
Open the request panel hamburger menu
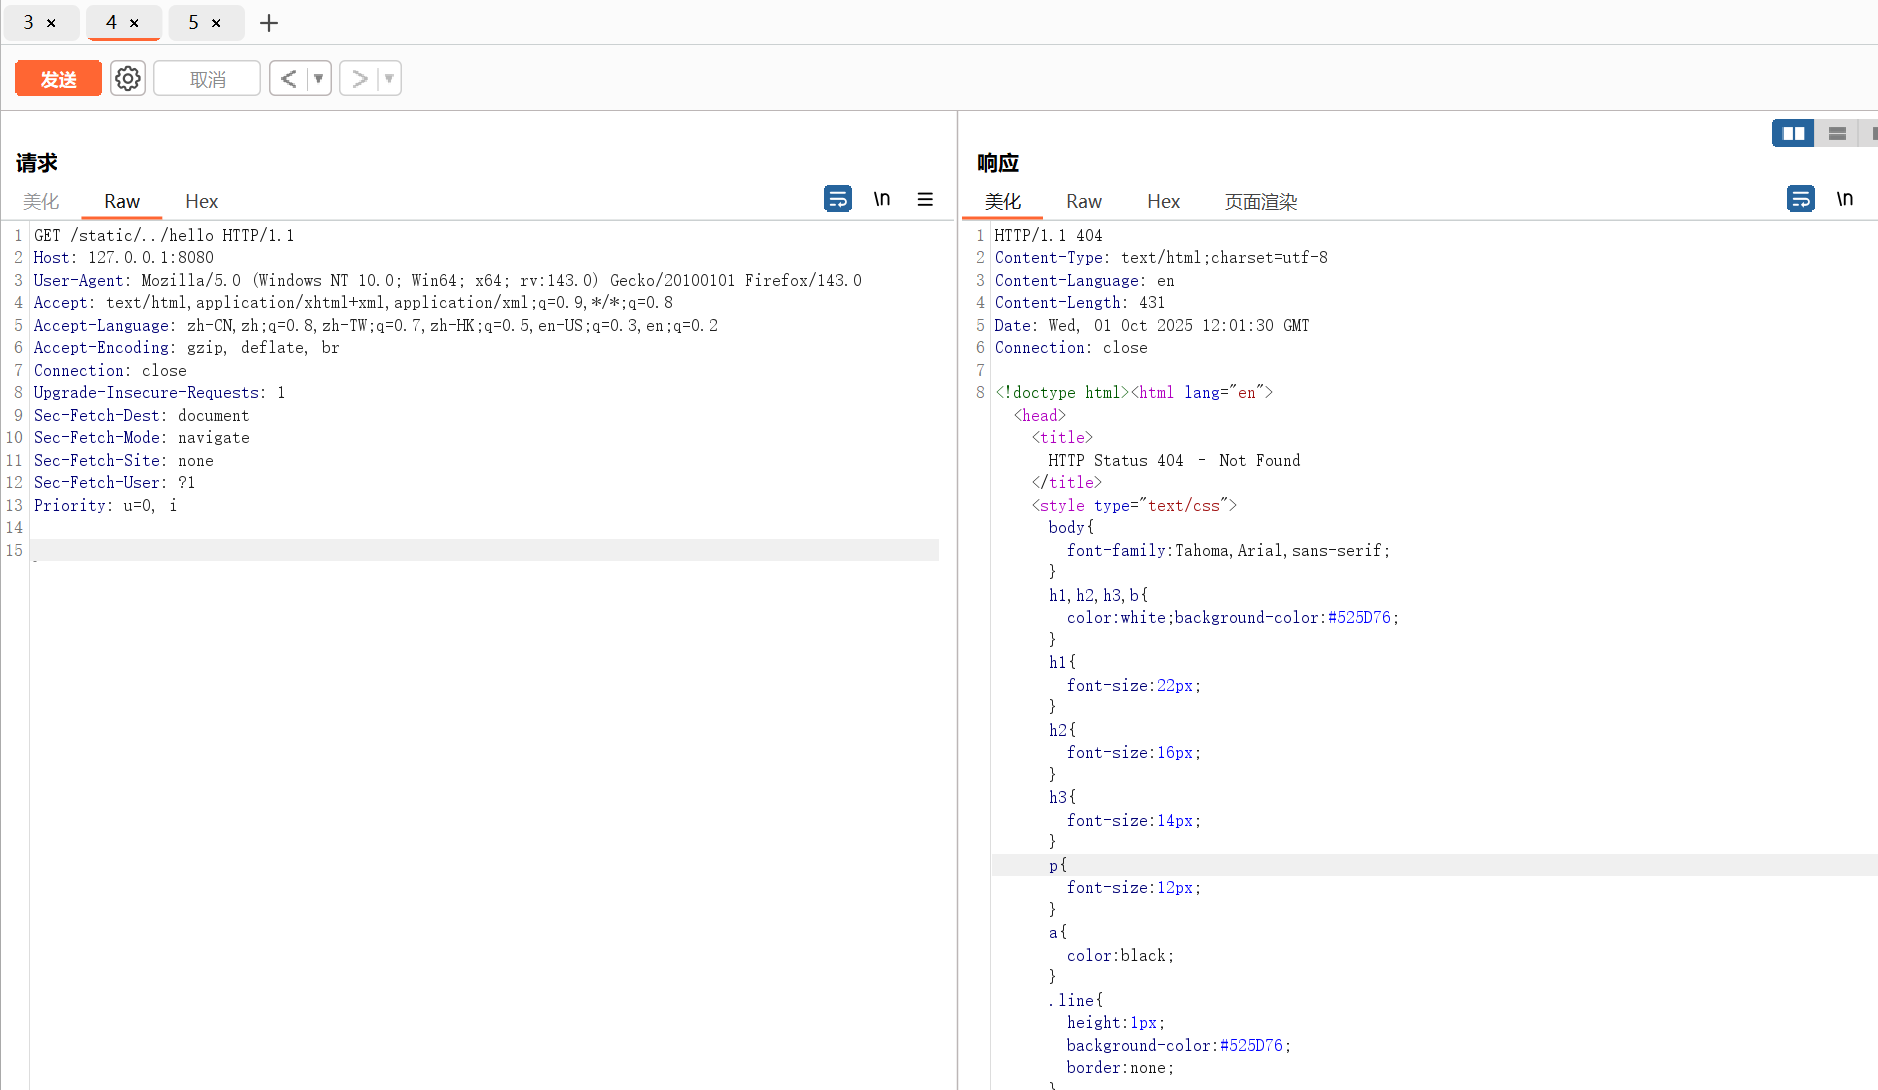925,199
